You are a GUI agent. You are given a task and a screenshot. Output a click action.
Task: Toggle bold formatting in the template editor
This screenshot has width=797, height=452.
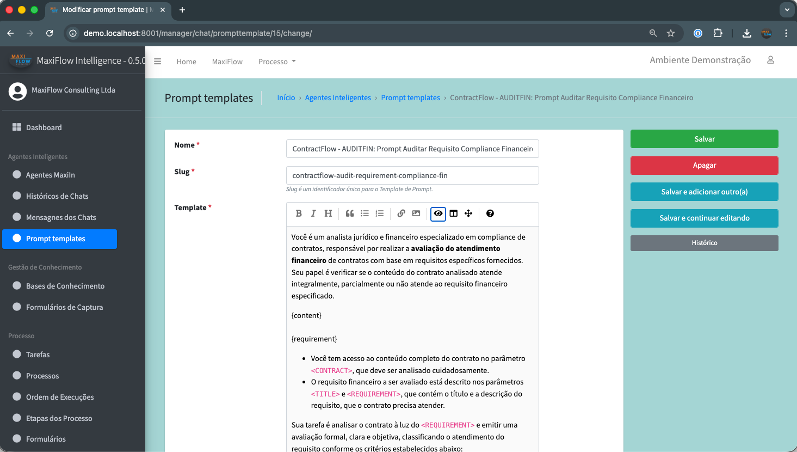[x=298, y=214]
